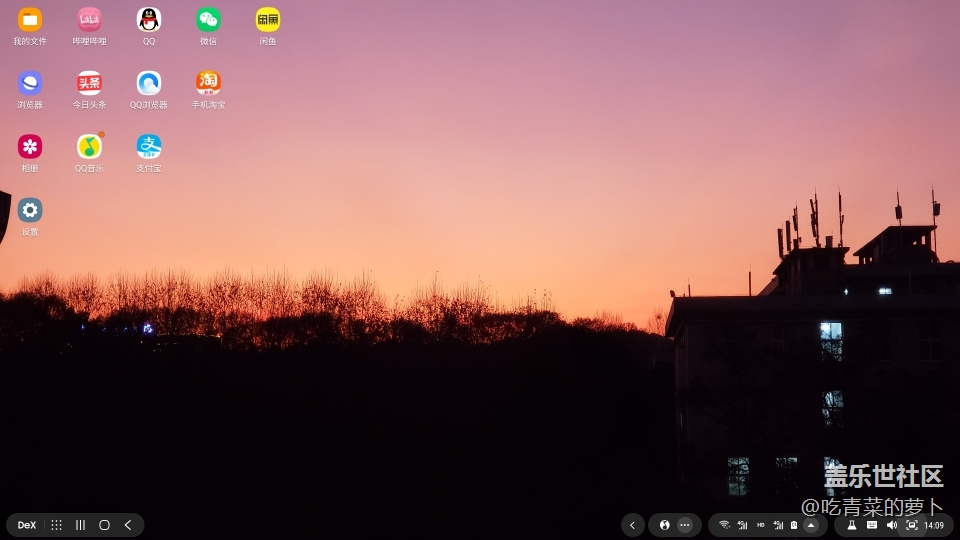Open the Gallery (相册) app

30,147
